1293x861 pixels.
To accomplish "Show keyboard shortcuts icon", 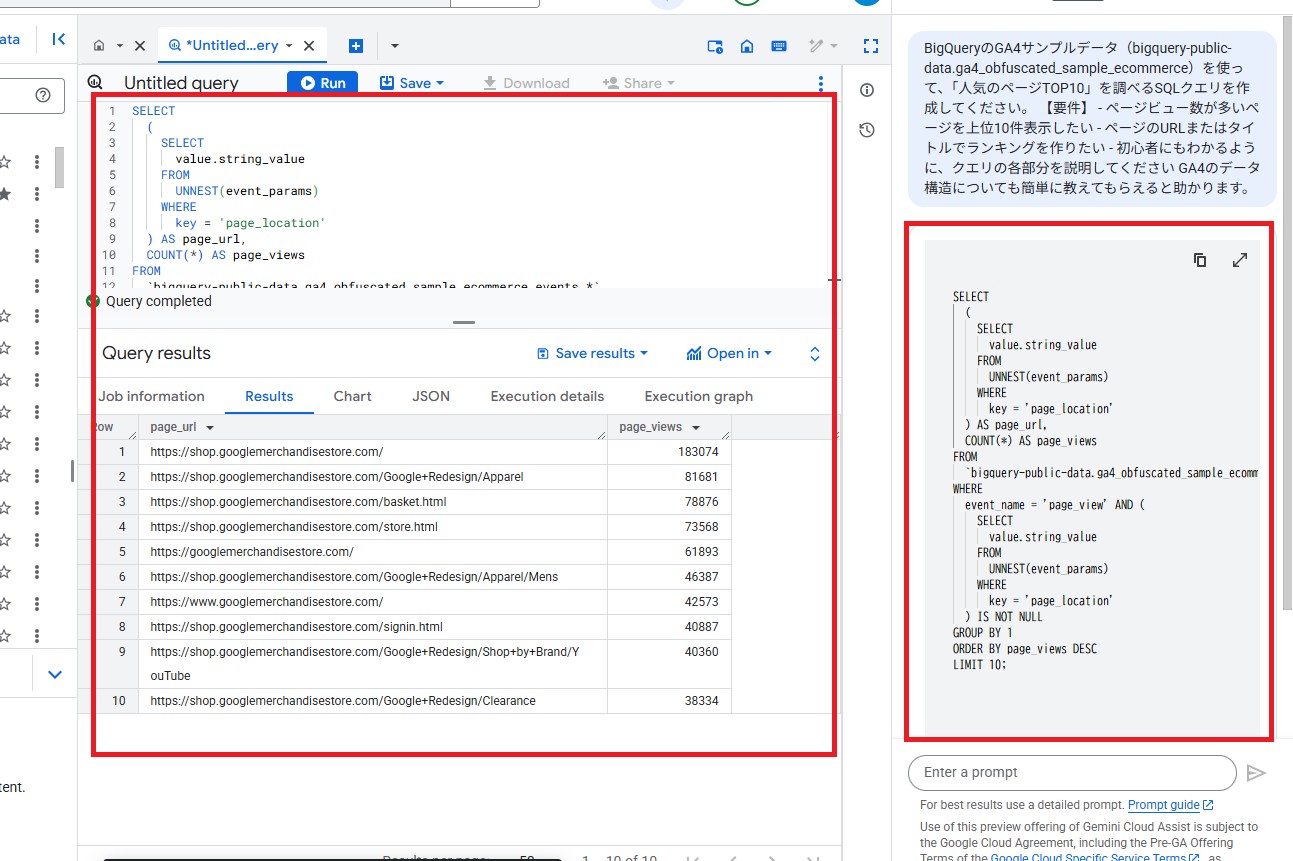I will click(778, 46).
